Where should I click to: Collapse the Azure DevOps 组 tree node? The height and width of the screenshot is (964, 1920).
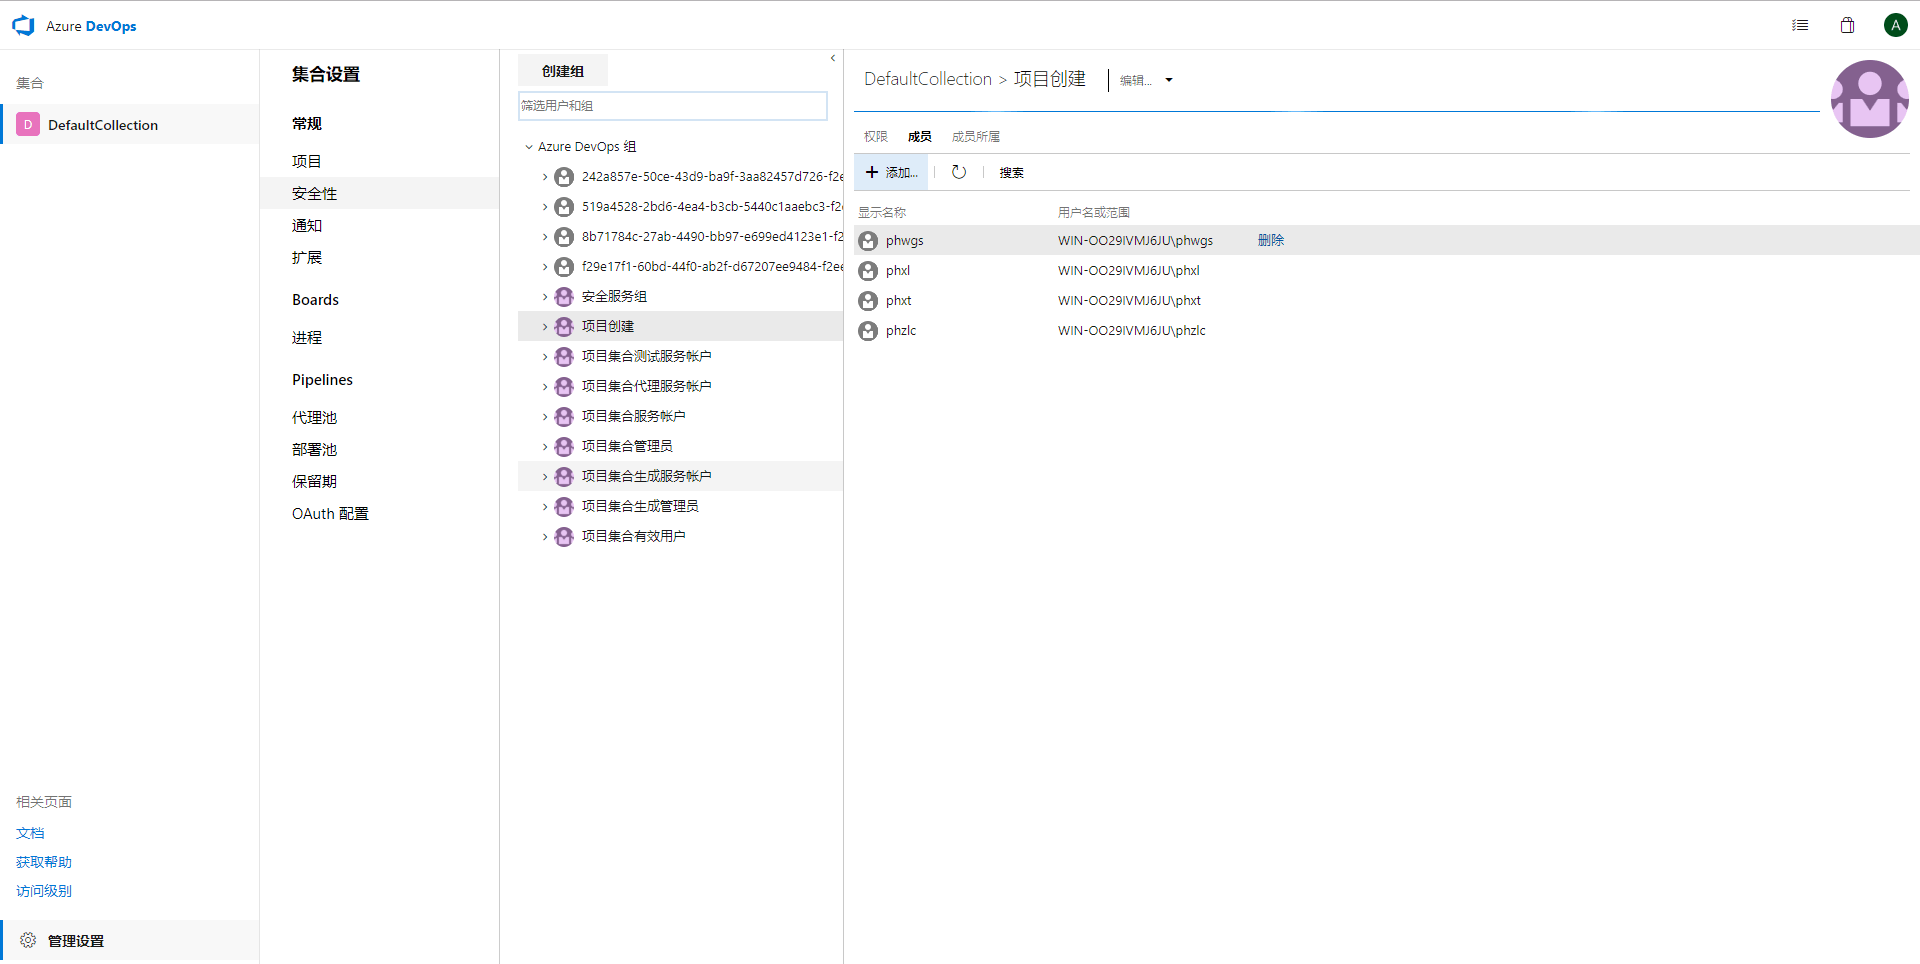[x=529, y=147]
